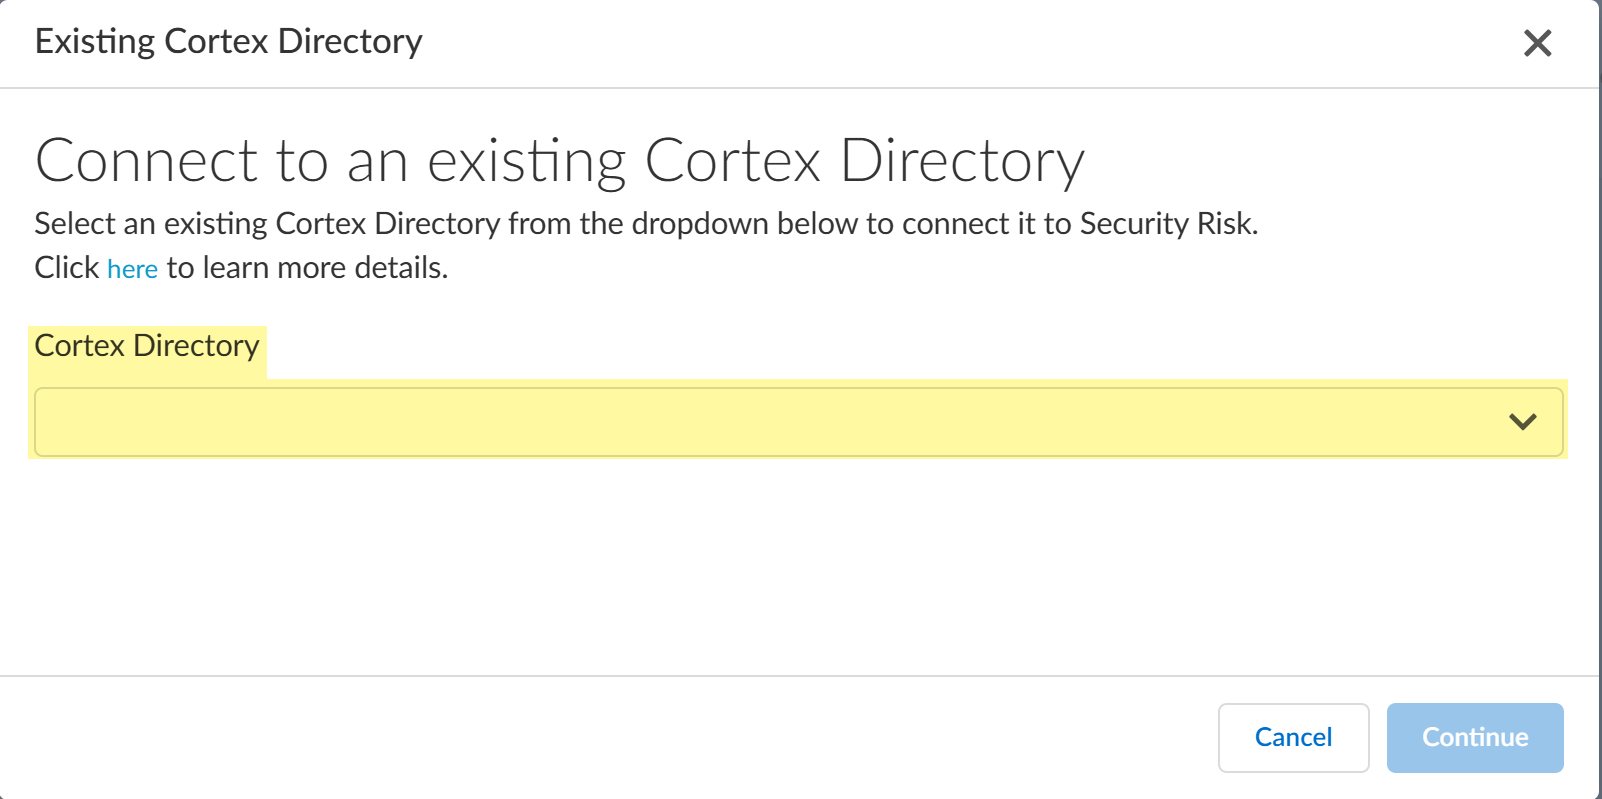Proceed with the blue Continue button

pyautogui.click(x=1474, y=737)
